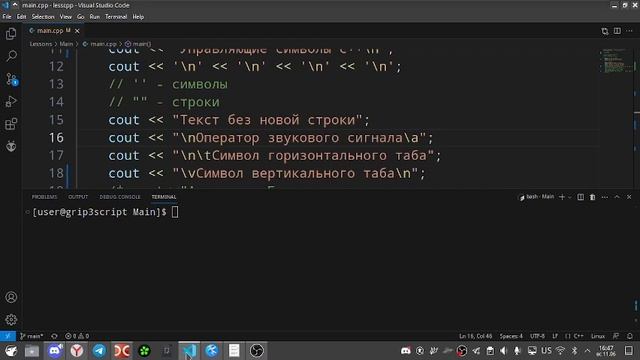Open notifications bell in status bar
The width and height of the screenshot is (640, 360).
(630, 336)
